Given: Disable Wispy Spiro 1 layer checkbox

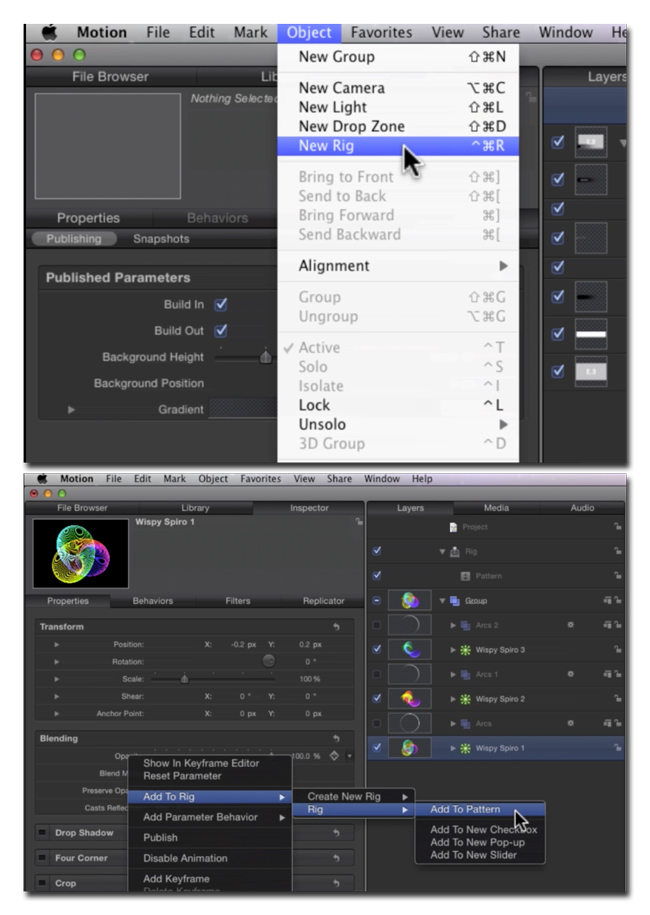Looking at the screenshot, I should (377, 748).
